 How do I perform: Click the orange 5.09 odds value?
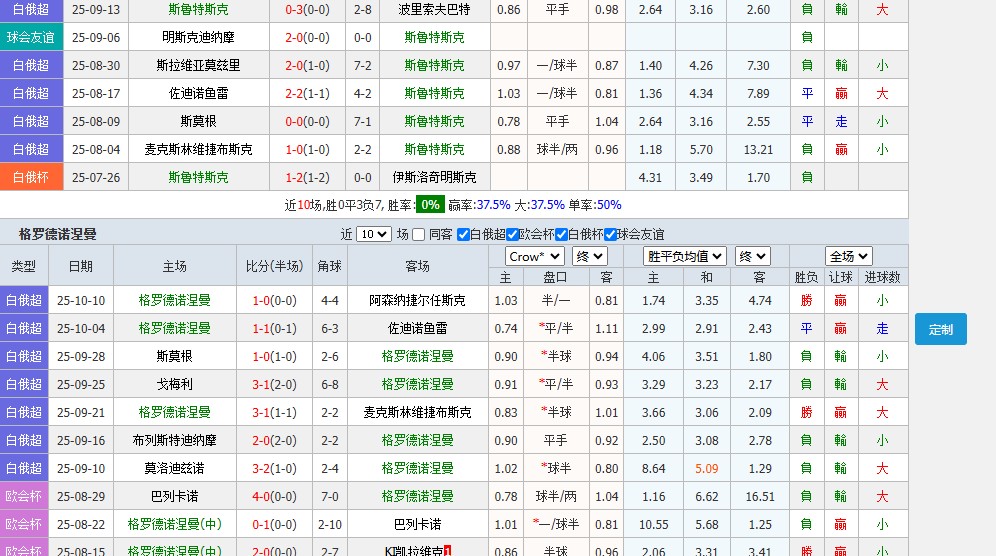pyautogui.click(x=706, y=468)
